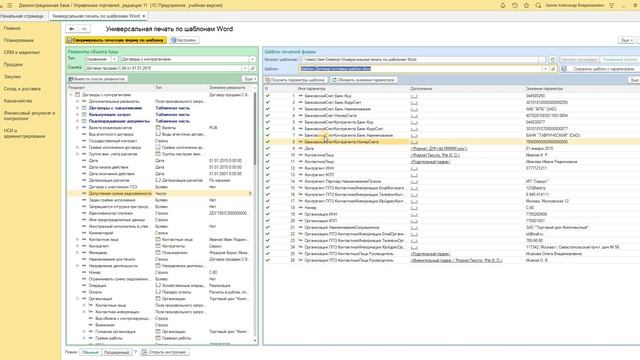Image resolution: width=640 pixels, height=360 pixels.
Task: Select the Допустимая сумма задолженности tree row
Action: [x=160, y=193]
